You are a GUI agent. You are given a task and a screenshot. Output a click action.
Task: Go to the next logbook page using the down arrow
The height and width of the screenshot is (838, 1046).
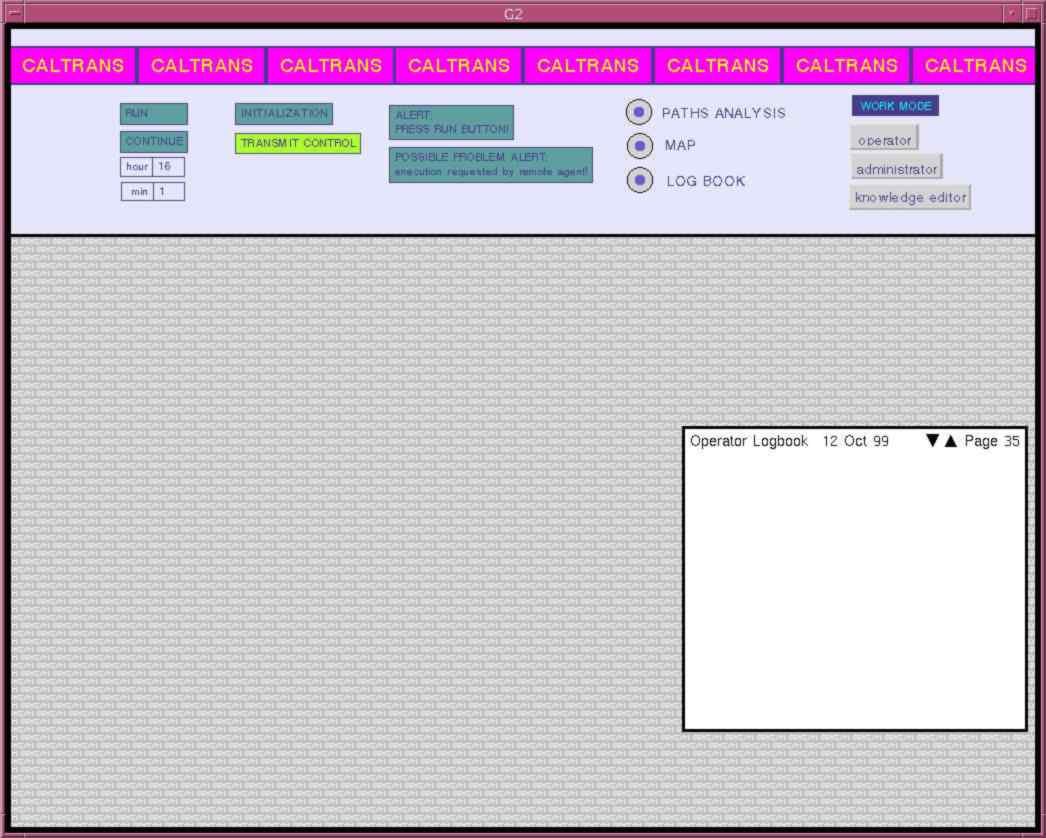(x=933, y=440)
